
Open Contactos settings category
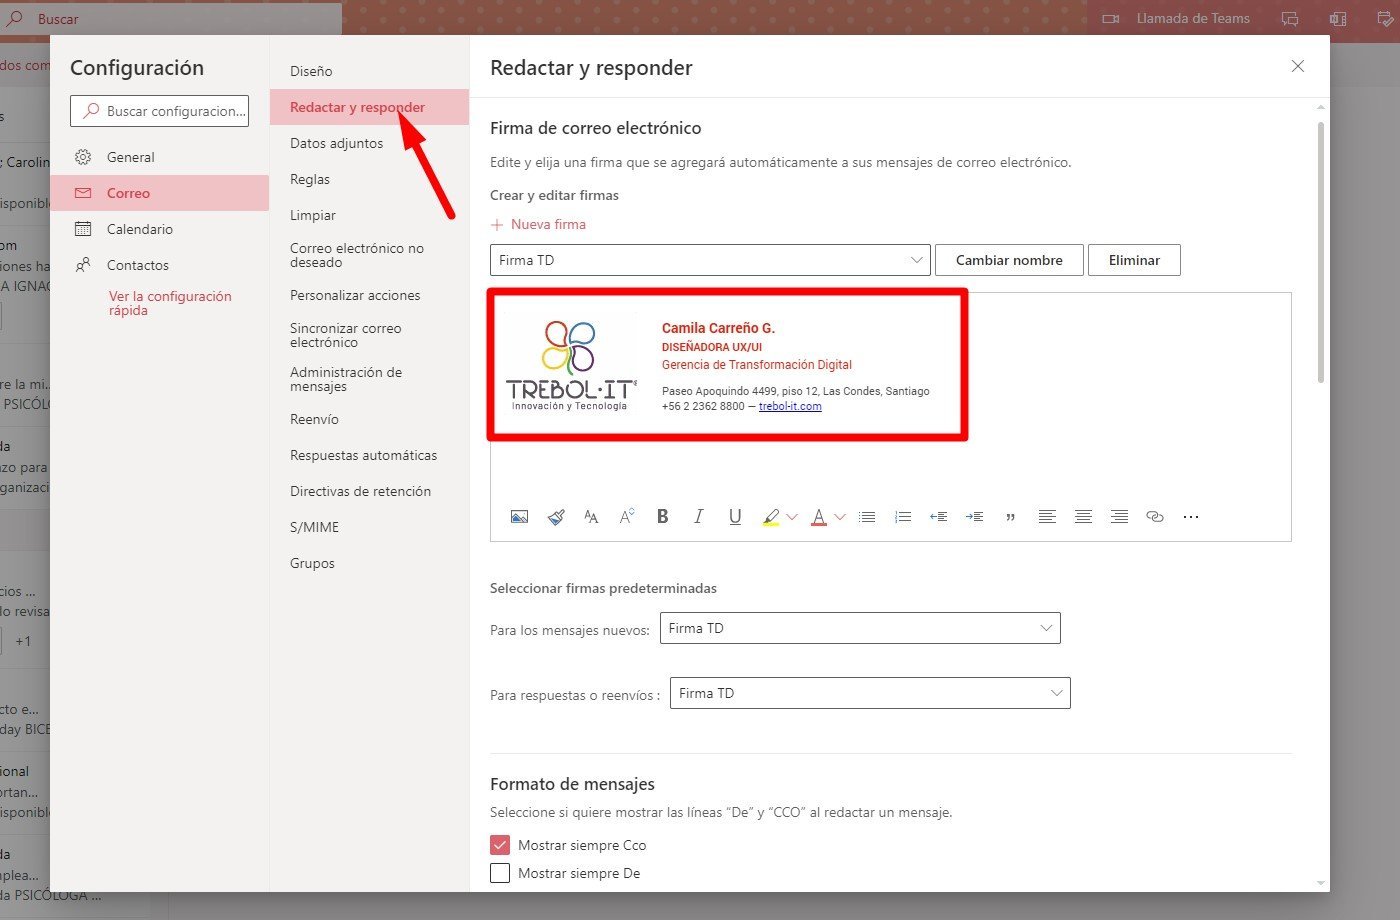[x=160, y=265]
